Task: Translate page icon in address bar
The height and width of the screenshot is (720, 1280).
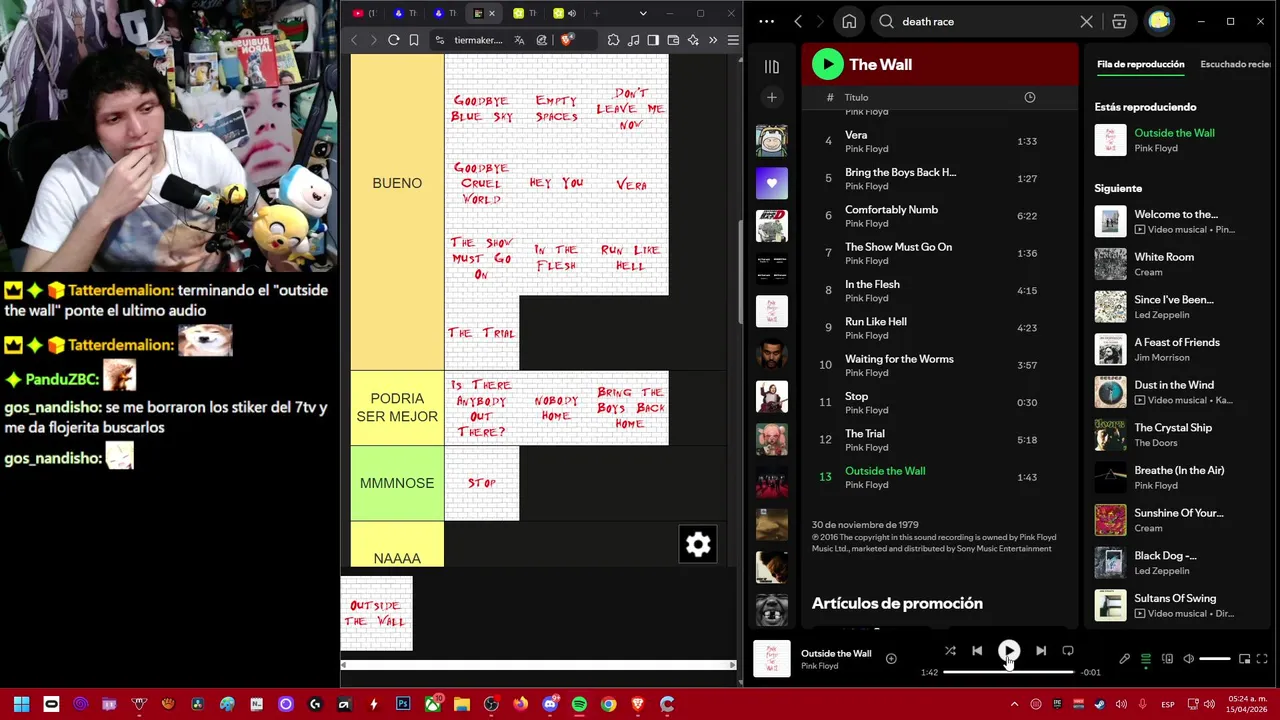Action: click(x=519, y=40)
